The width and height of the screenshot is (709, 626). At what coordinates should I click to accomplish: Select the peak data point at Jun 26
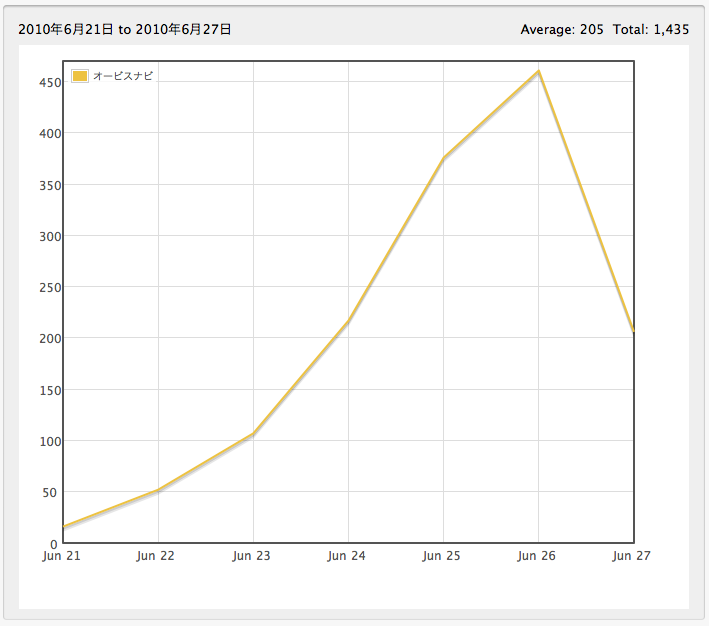539,71
